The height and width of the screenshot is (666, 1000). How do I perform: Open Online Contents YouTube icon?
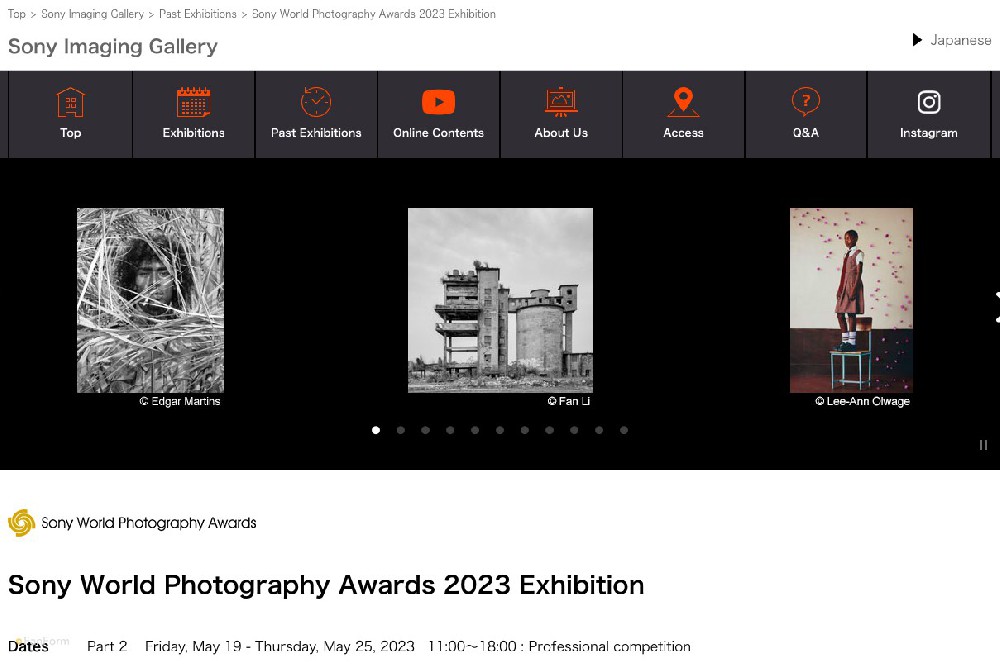pyautogui.click(x=438, y=103)
